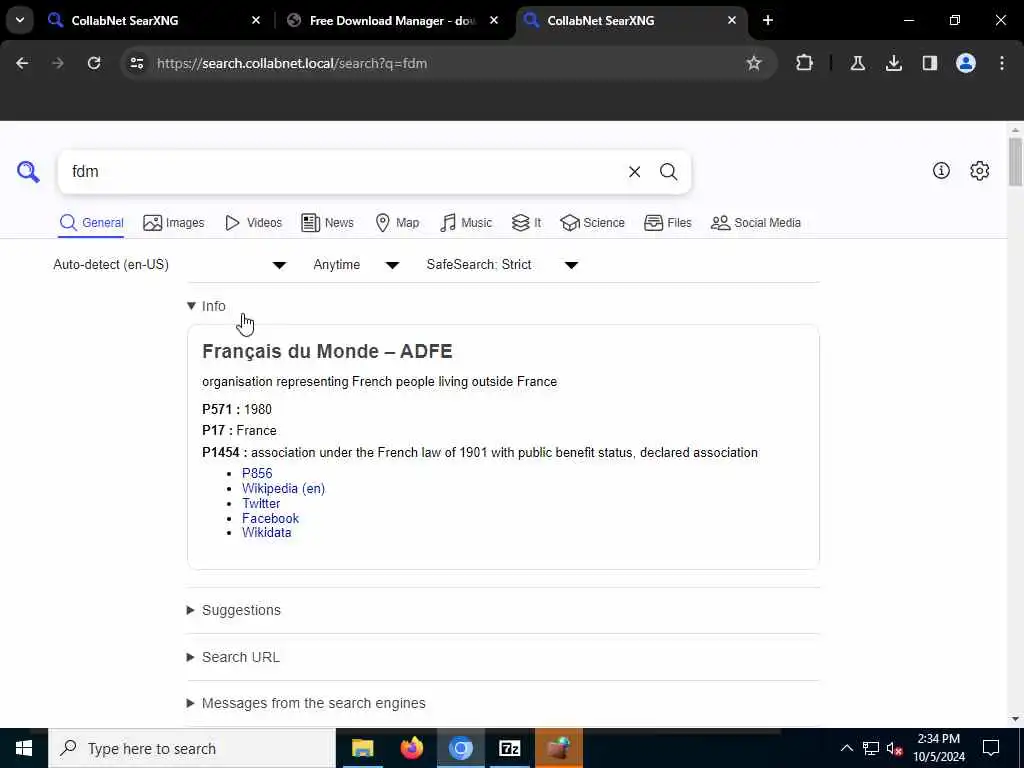The height and width of the screenshot is (768, 1024).
Task: Go back using browser back arrow
Action: [x=22, y=63]
